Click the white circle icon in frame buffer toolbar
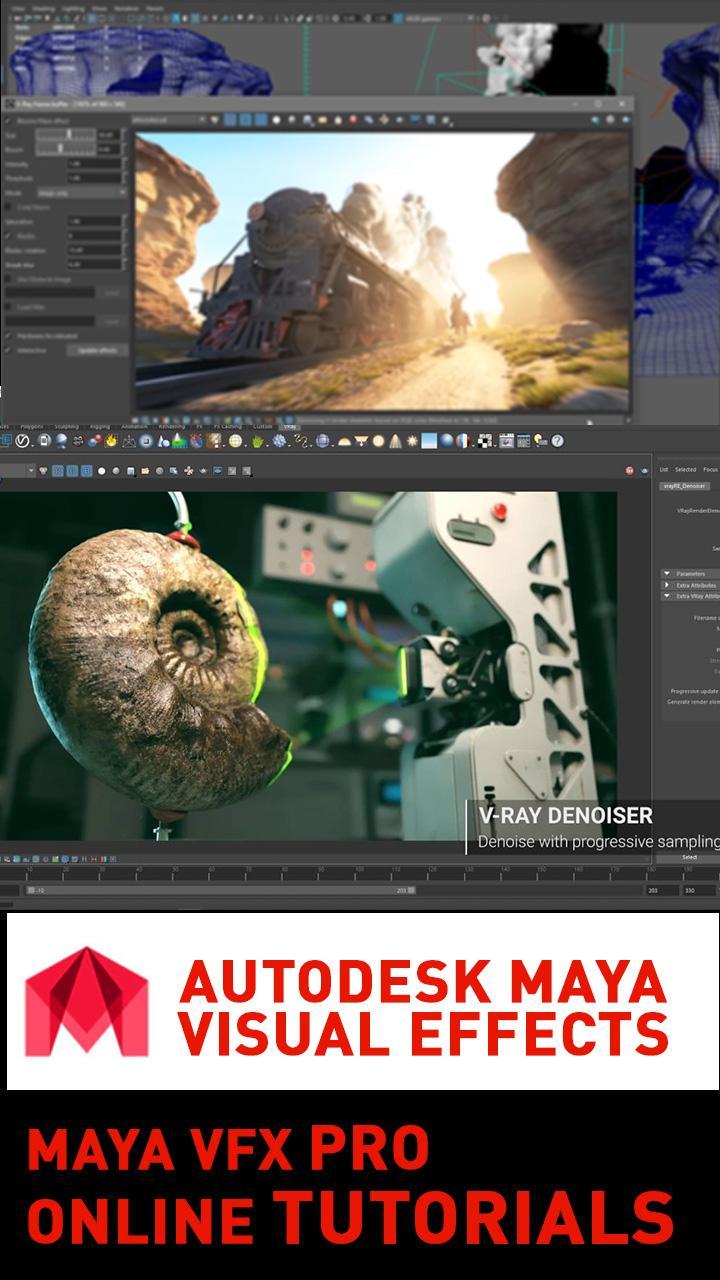This screenshot has height=1280, width=720. pos(276,119)
